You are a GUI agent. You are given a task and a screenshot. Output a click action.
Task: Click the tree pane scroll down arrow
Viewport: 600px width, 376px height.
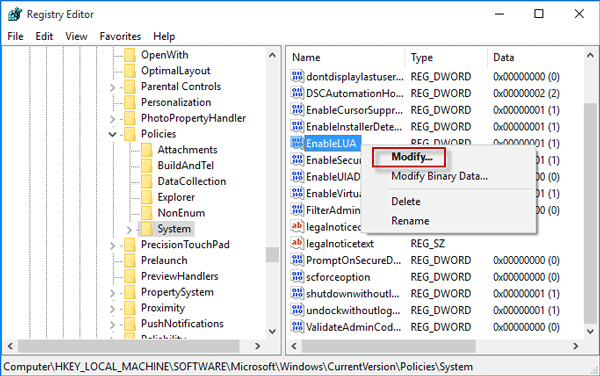tap(272, 331)
